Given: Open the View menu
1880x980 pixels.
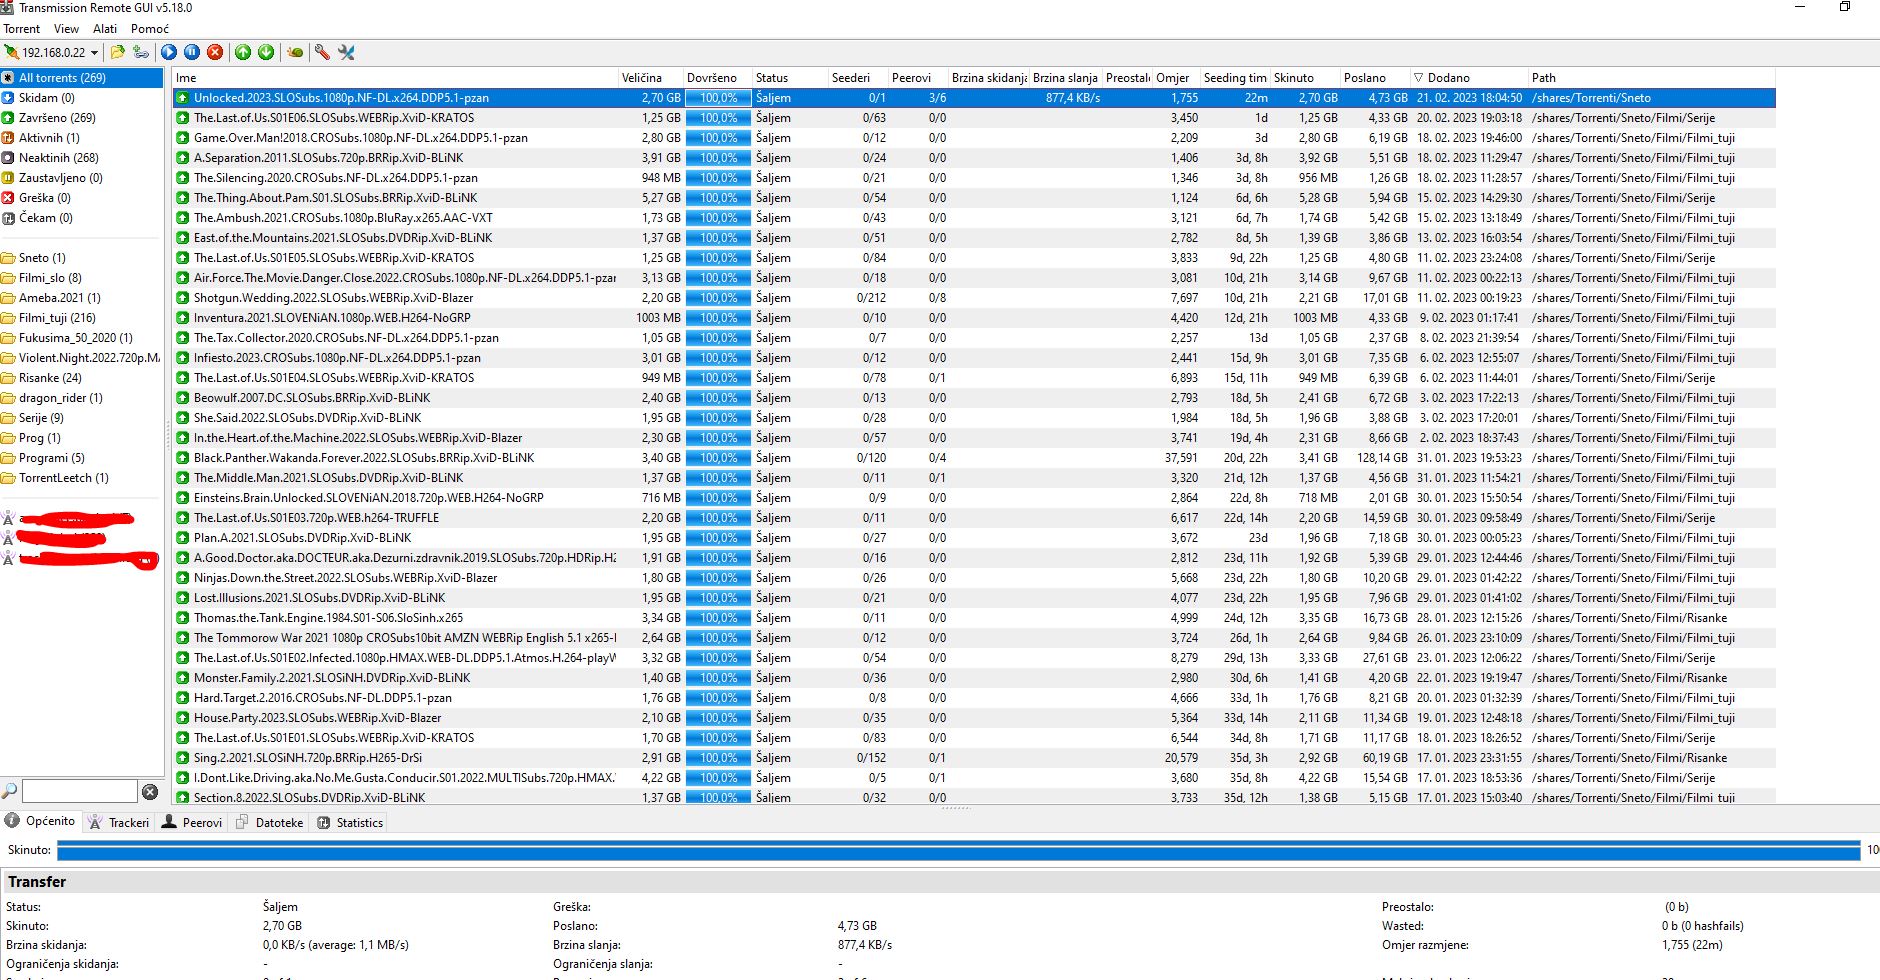Looking at the screenshot, I should (x=66, y=29).
